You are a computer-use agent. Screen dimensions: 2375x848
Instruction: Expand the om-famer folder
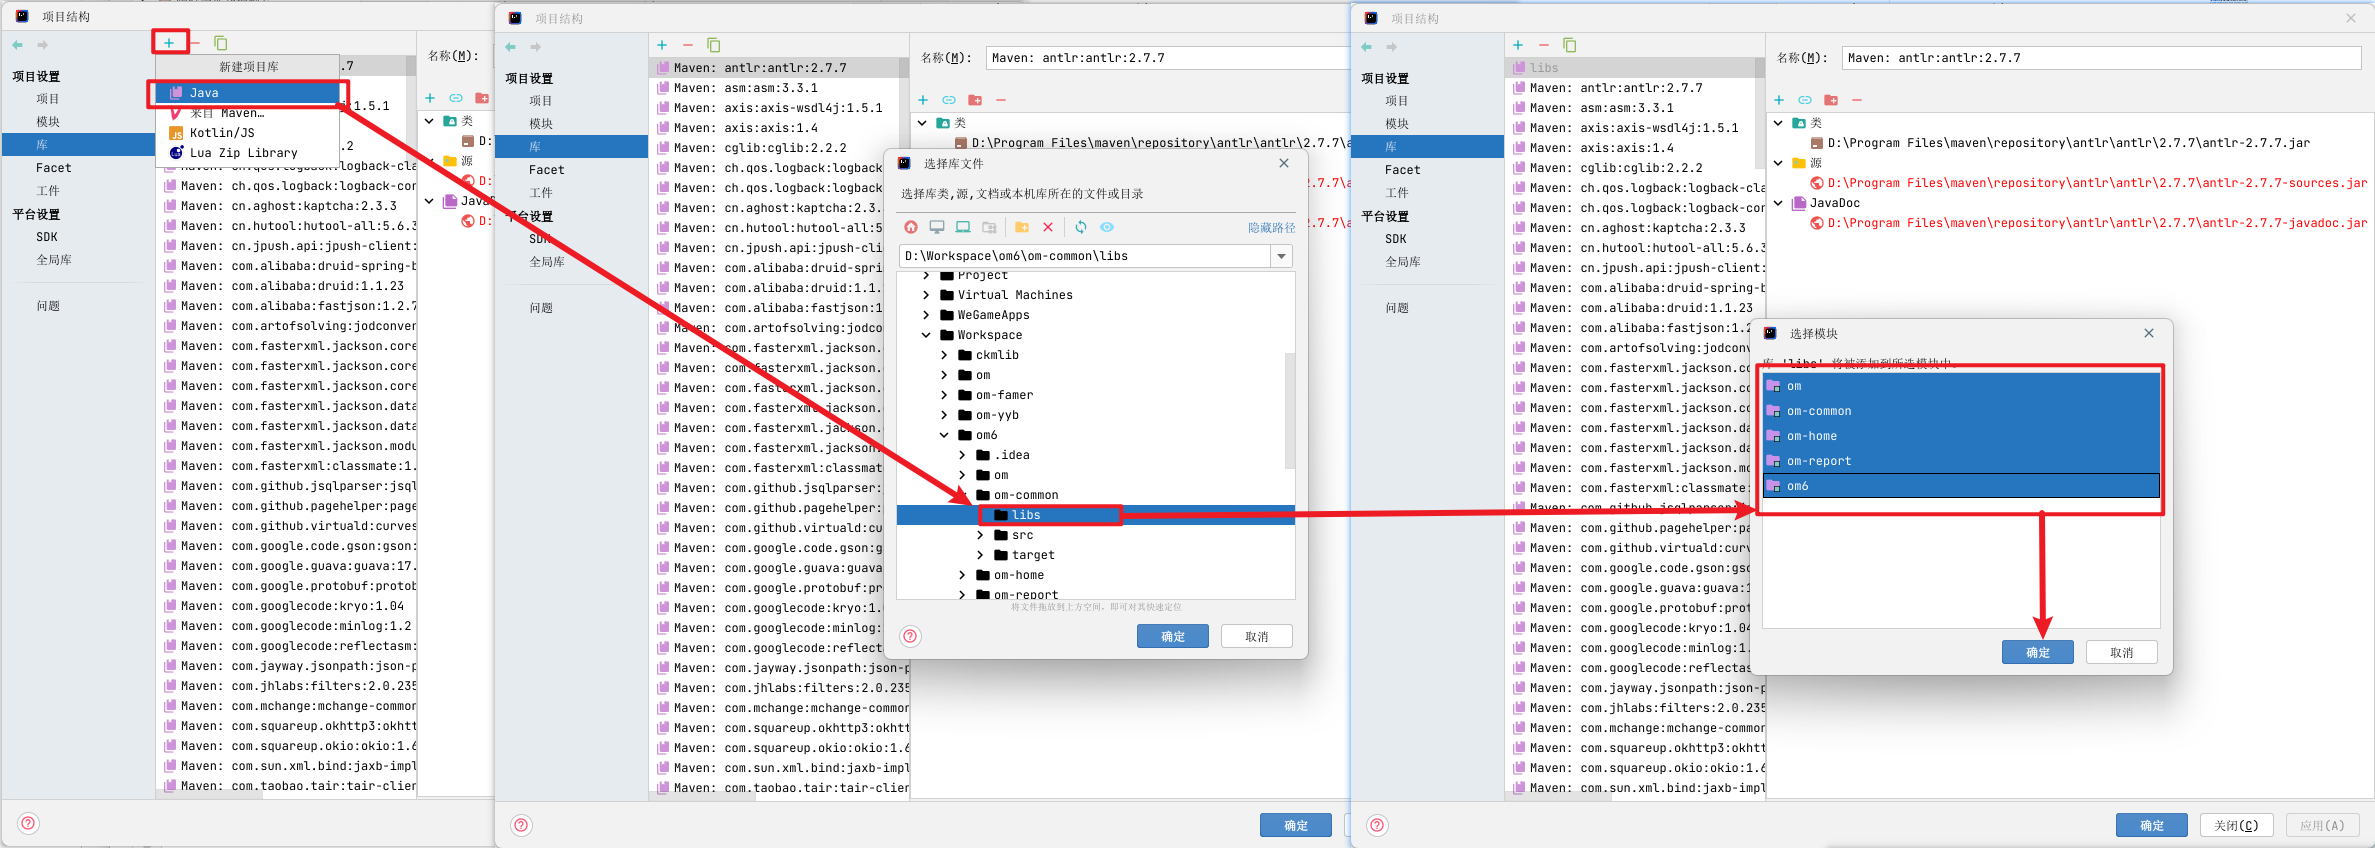(x=944, y=395)
